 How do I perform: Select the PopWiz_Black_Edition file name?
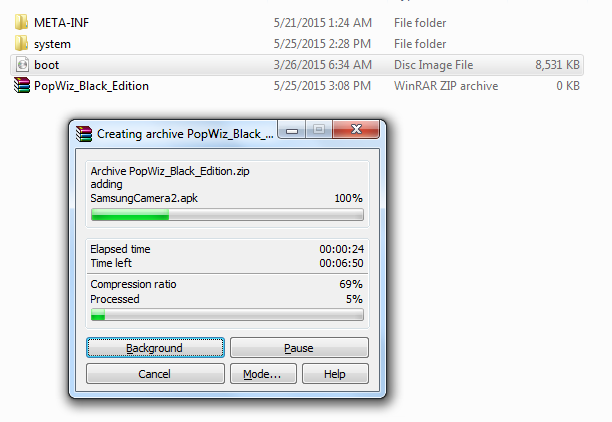tap(91, 86)
